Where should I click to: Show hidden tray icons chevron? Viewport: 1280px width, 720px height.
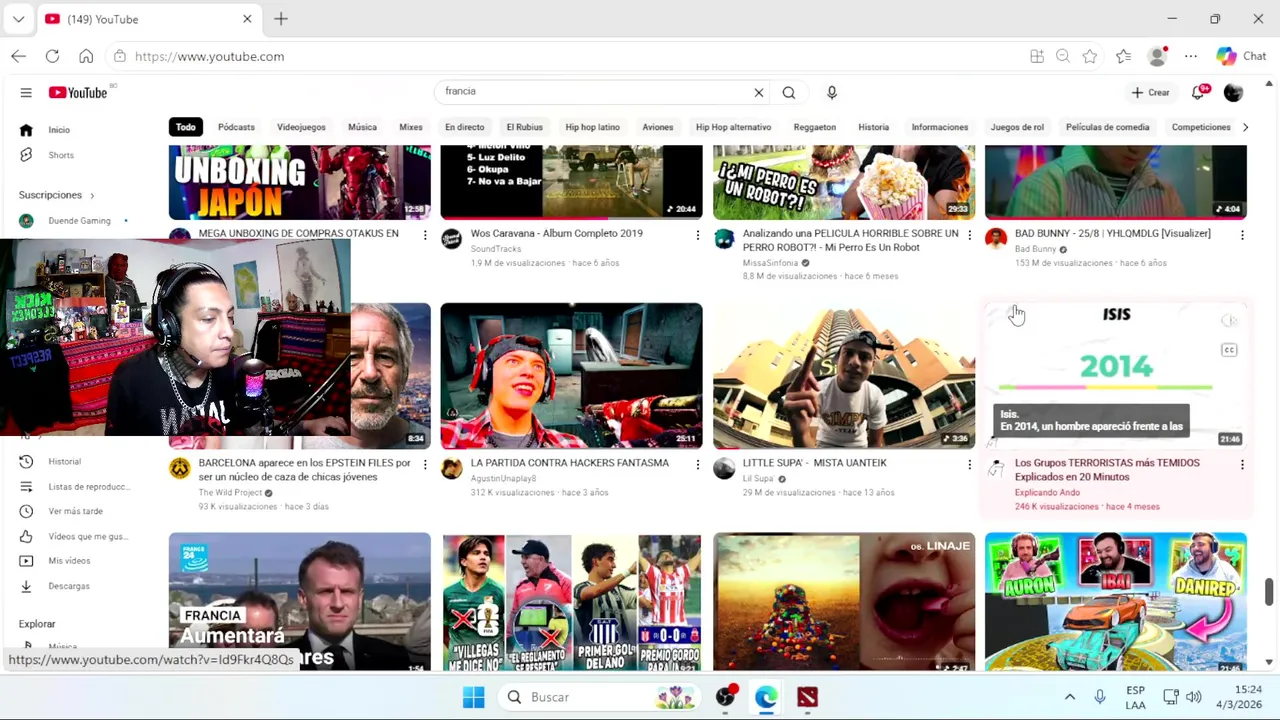(1069, 697)
